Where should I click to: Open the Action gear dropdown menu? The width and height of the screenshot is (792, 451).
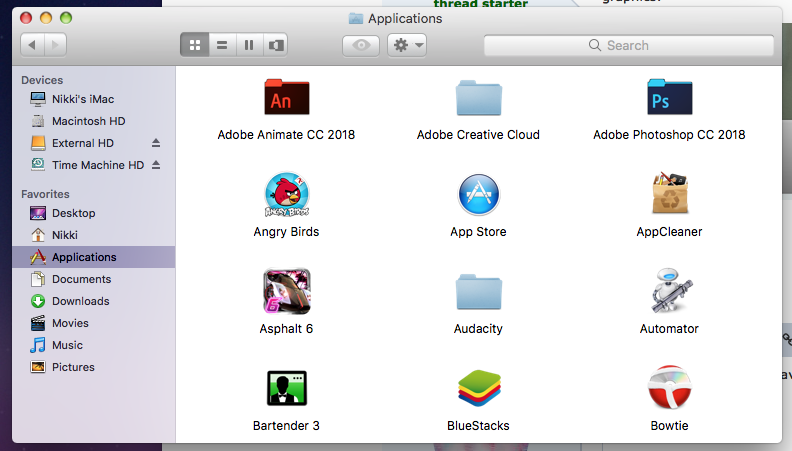[x=407, y=45]
